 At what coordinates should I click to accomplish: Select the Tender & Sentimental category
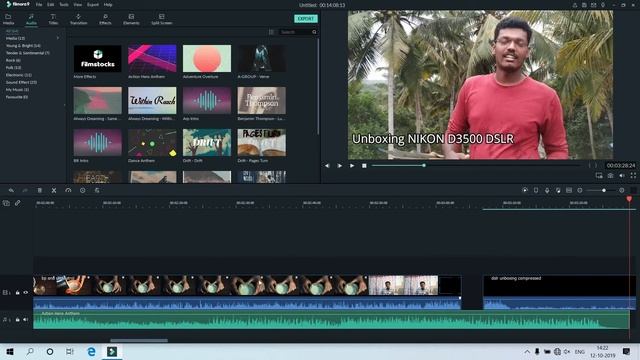28,53
